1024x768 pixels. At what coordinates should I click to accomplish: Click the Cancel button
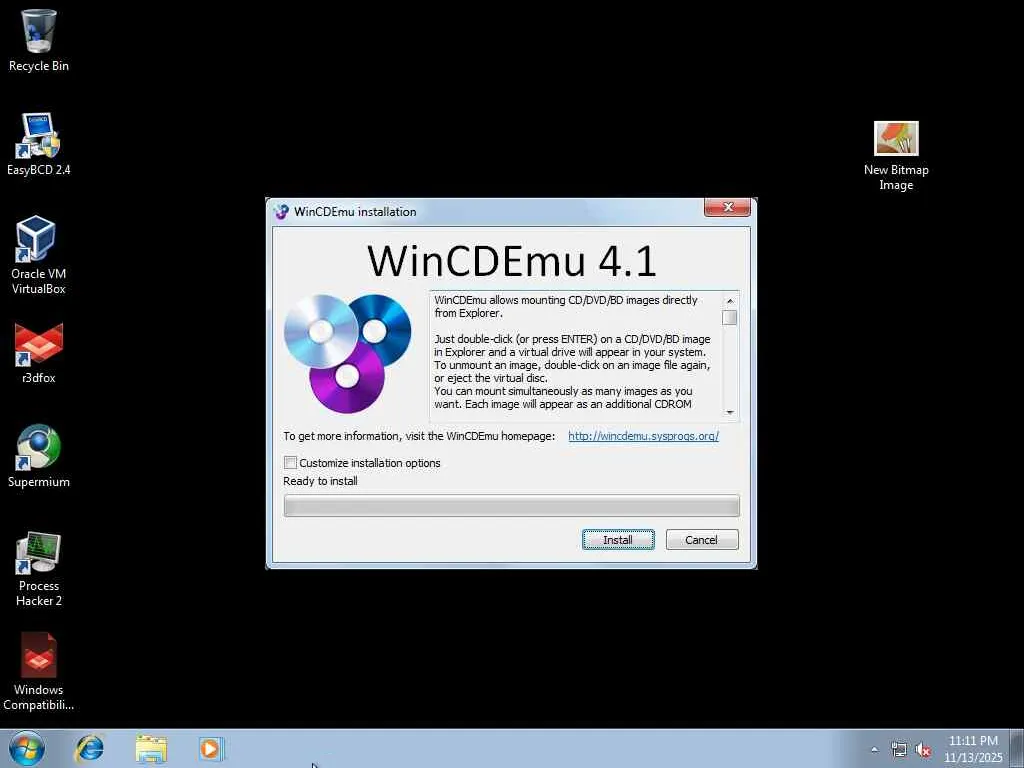pos(702,539)
